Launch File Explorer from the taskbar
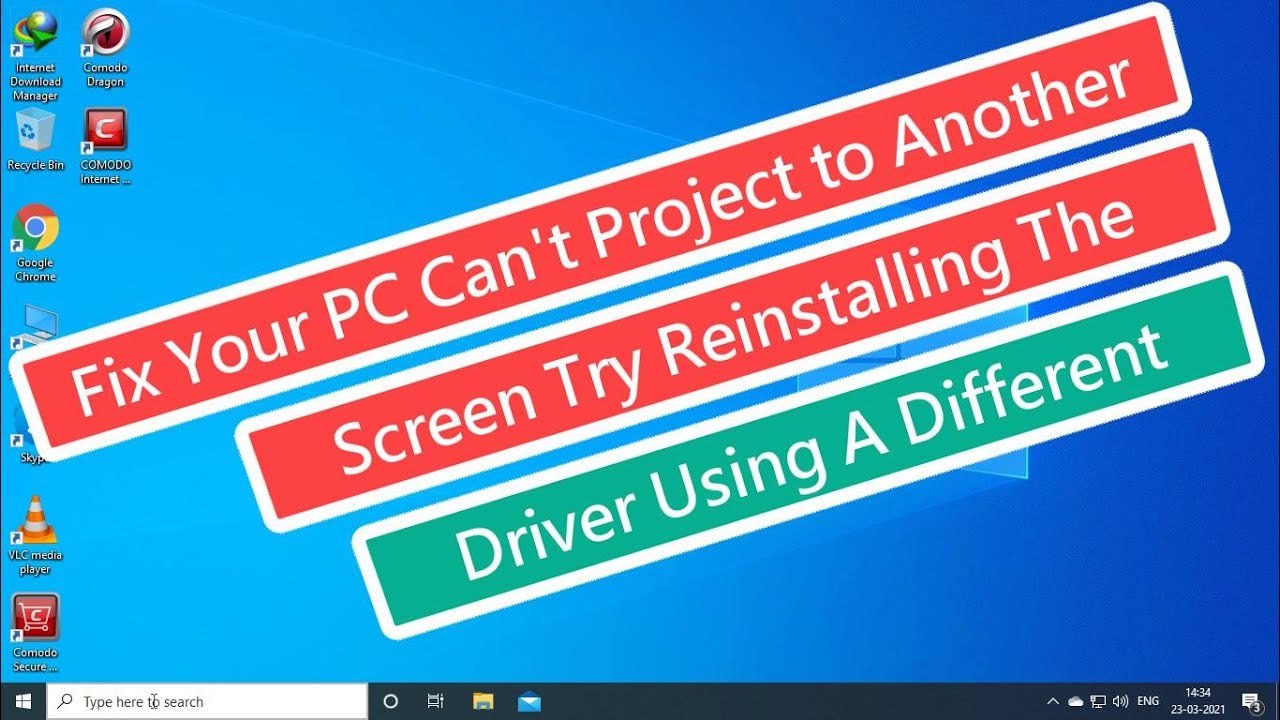 [483, 701]
